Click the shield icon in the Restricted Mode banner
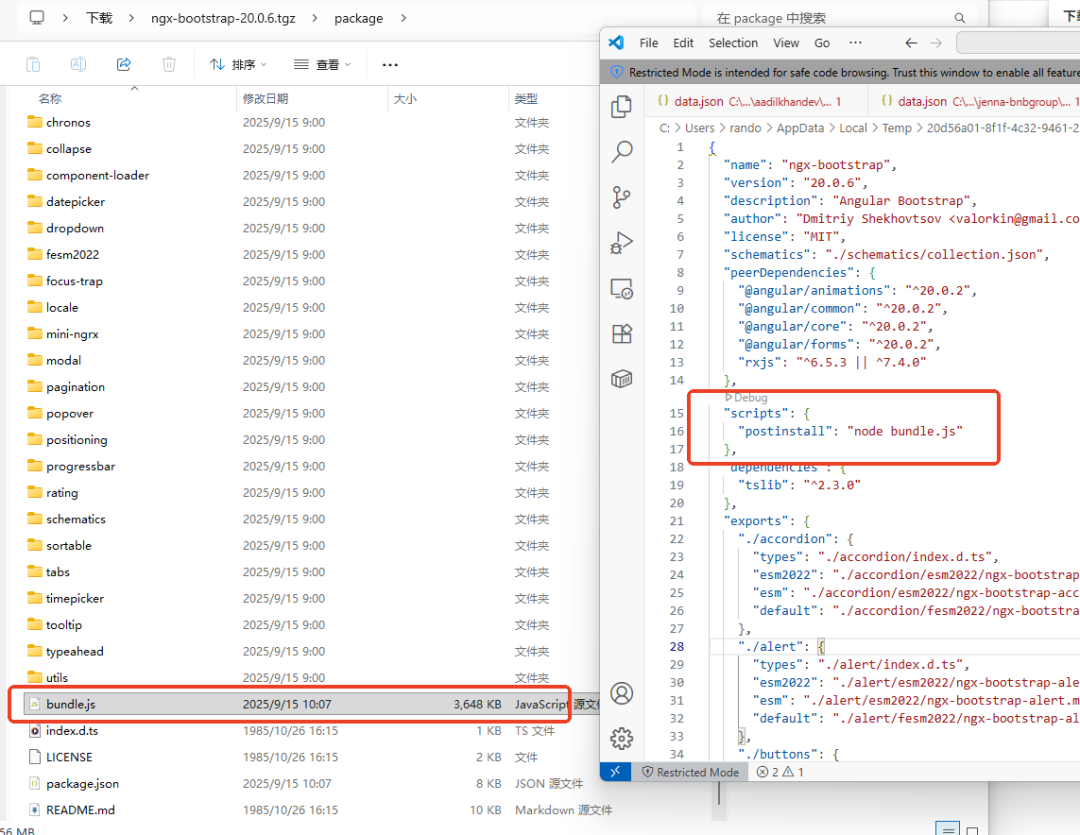Image resolution: width=1080 pixels, height=835 pixels. [616, 72]
